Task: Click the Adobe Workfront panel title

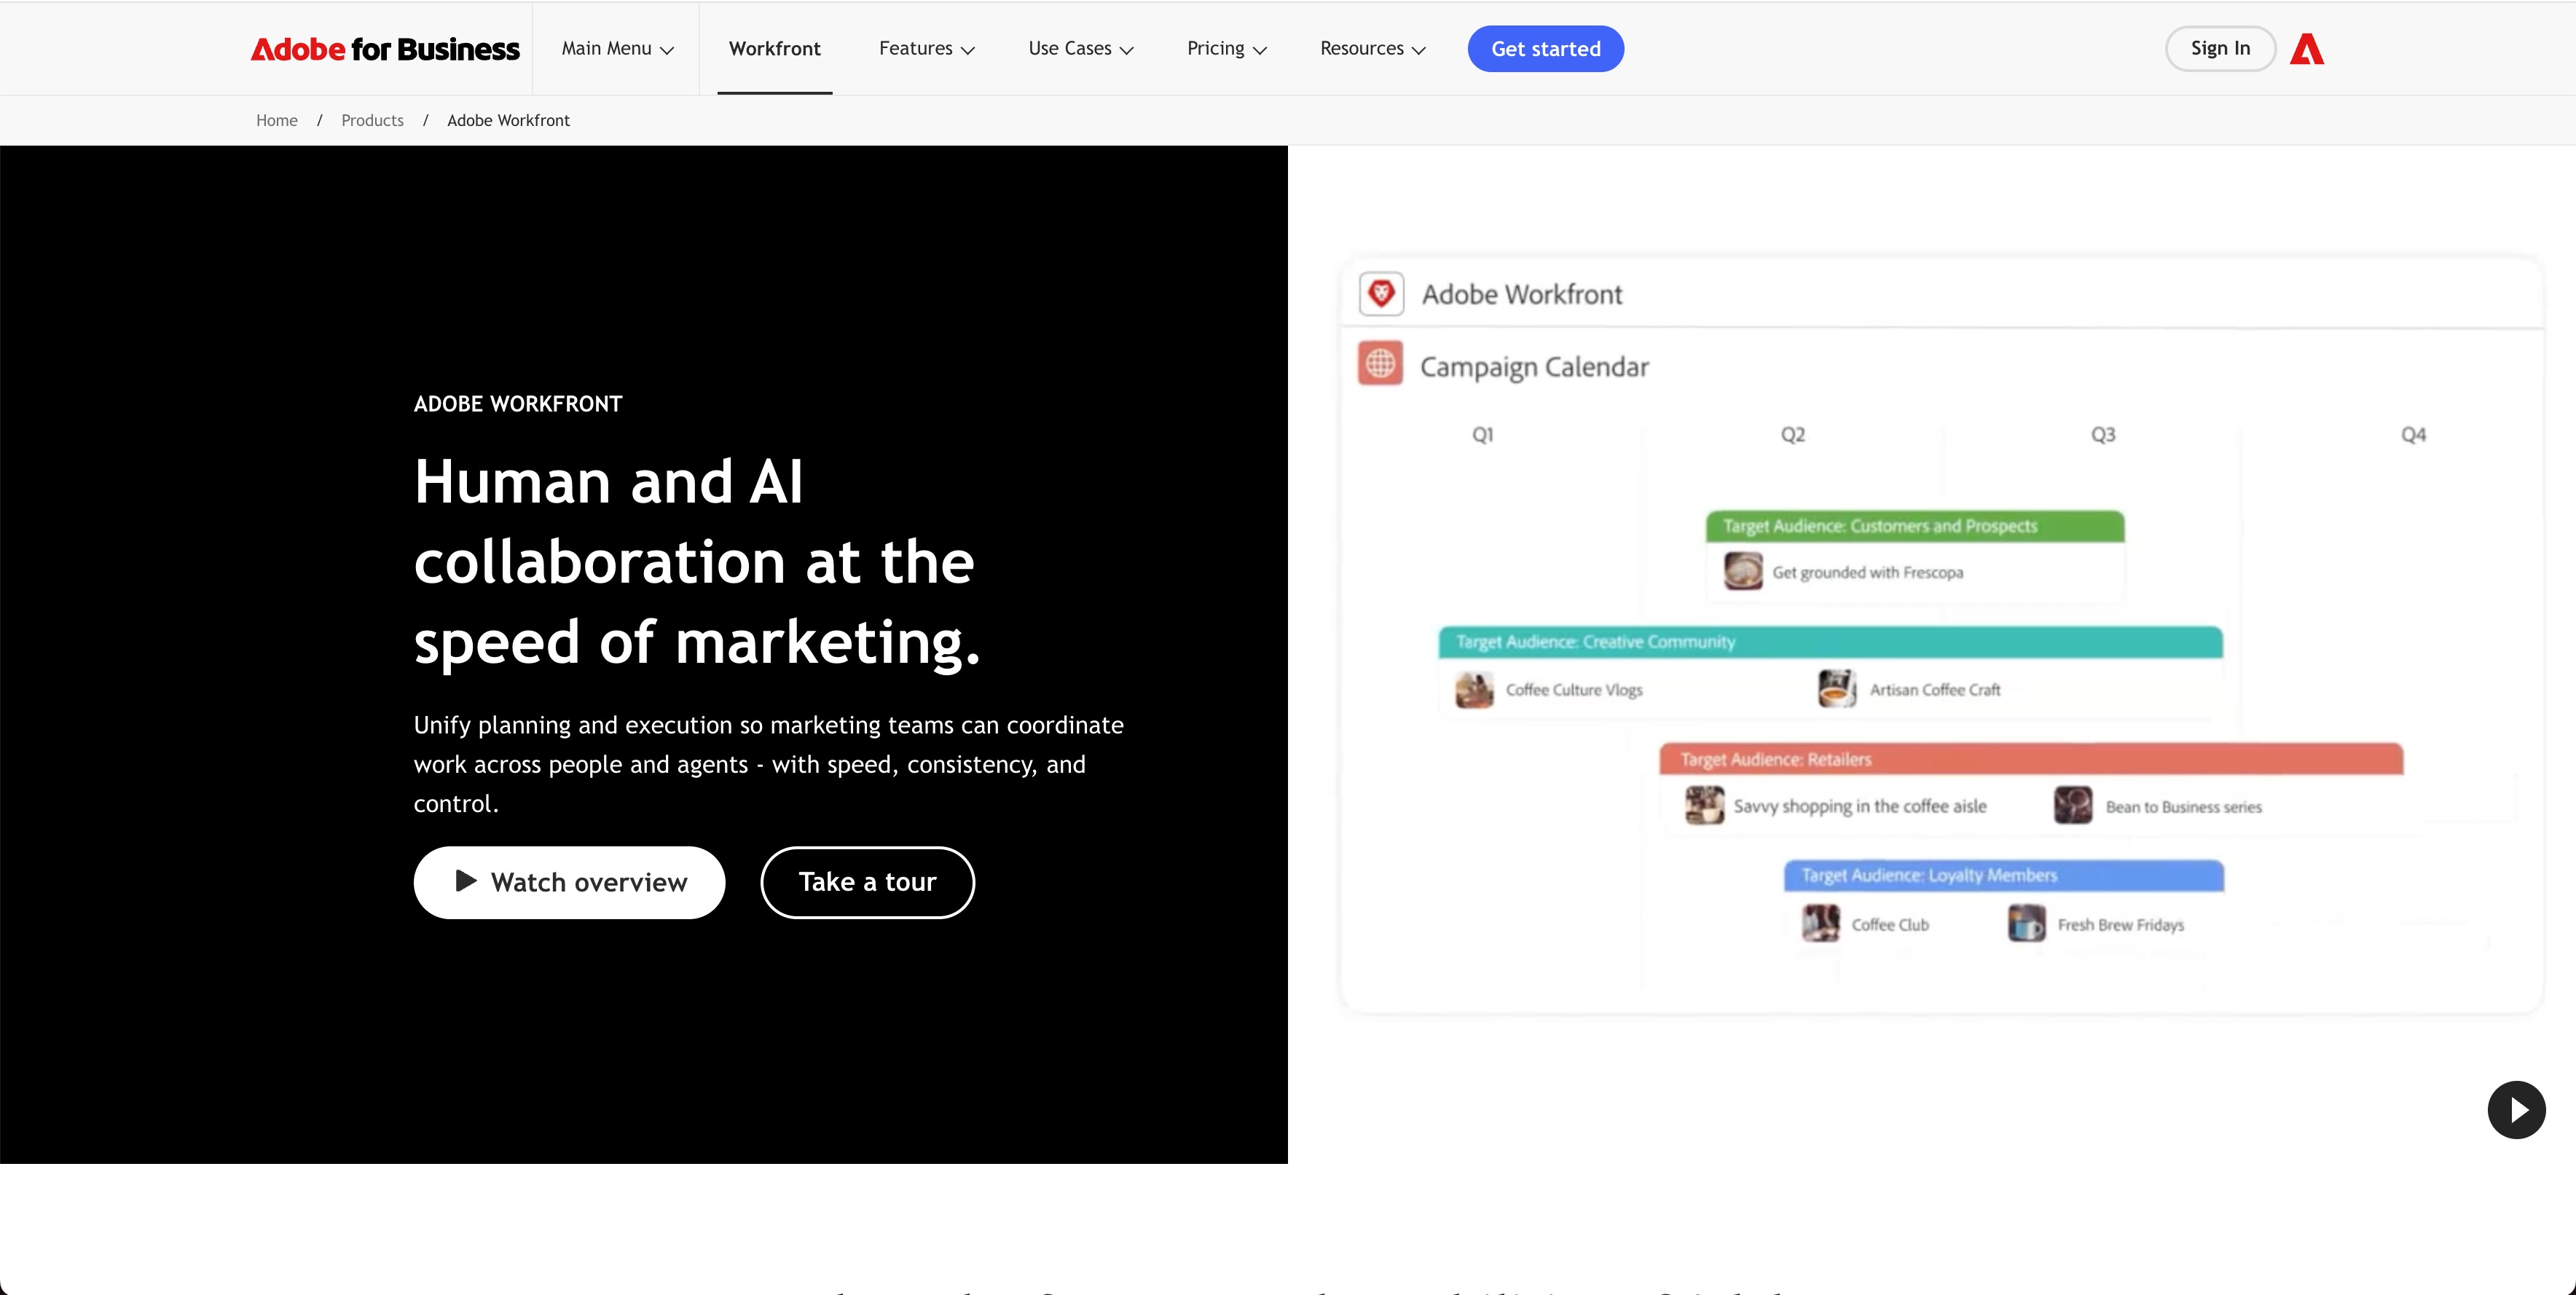Action: pos(1522,295)
